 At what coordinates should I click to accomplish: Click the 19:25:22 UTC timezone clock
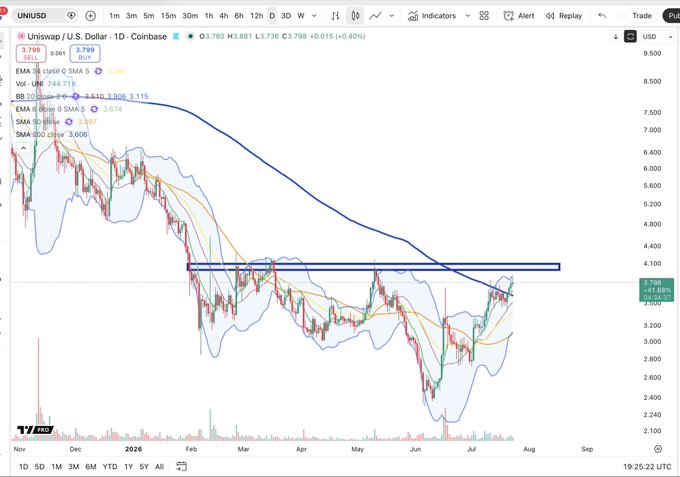click(647, 467)
